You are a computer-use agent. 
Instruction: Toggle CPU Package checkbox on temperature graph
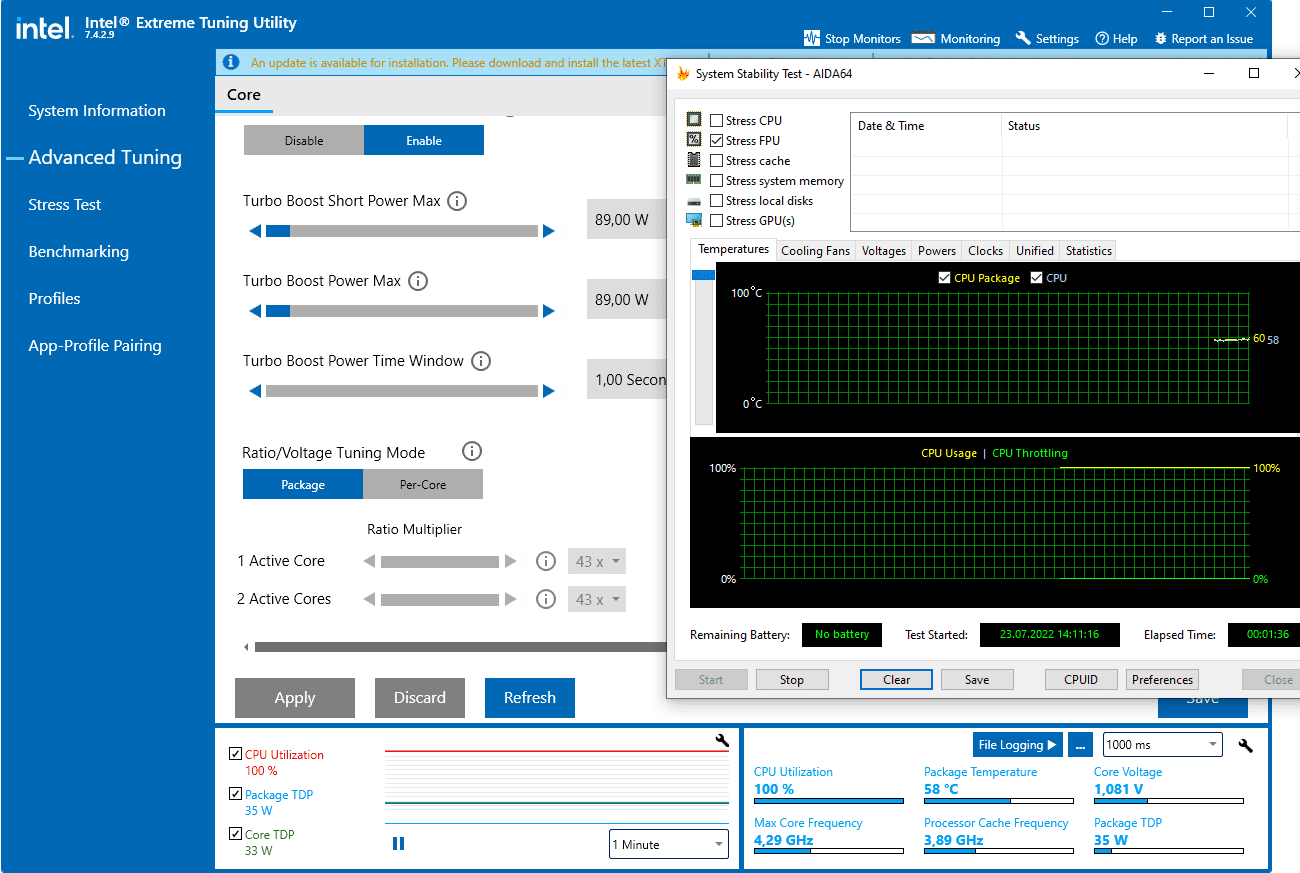[x=944, y=278]
